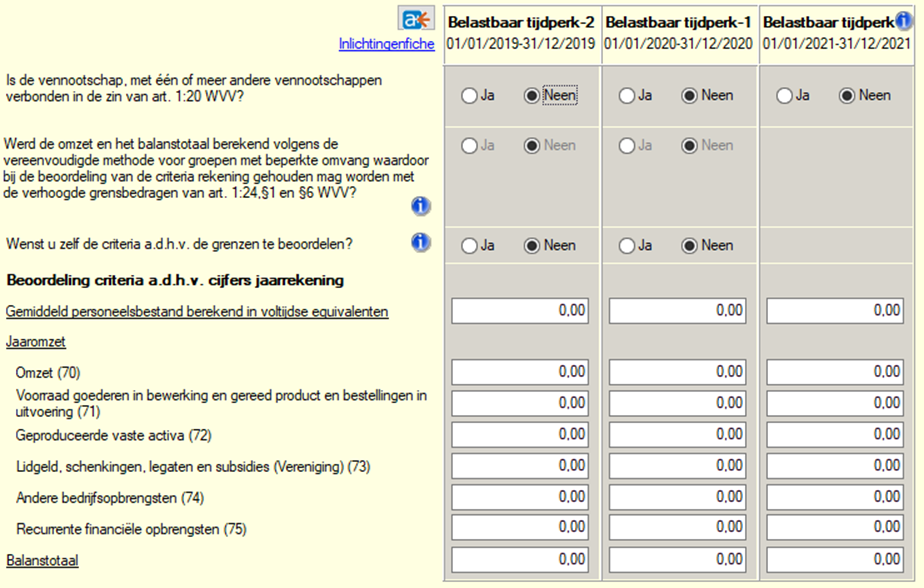Open the Inlichtingenfiche link
Viewport: 924px width, 588px height.
click(x=386, y=44)
